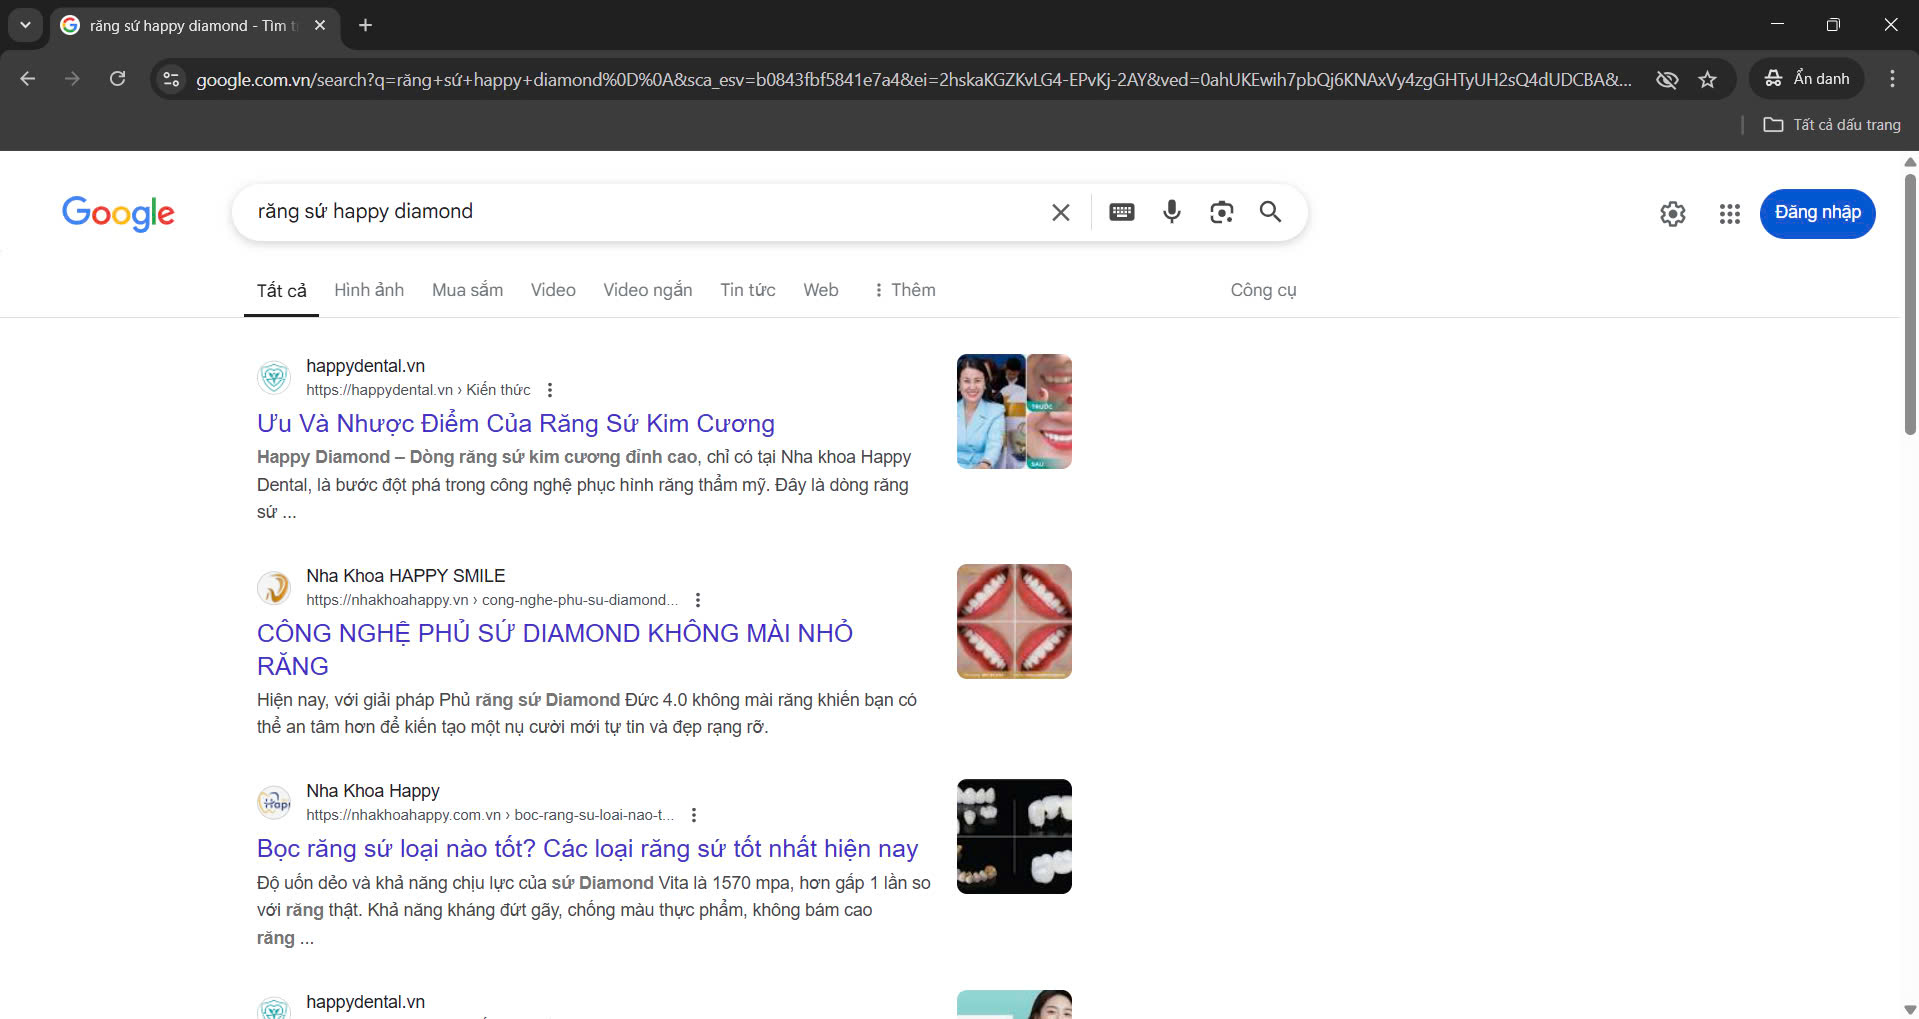1919x1019 pixels.
Task: Click 'Nha Khoa HAPPY SMILE' site name text
Action: pyautogui.click(x=405, y=576)
